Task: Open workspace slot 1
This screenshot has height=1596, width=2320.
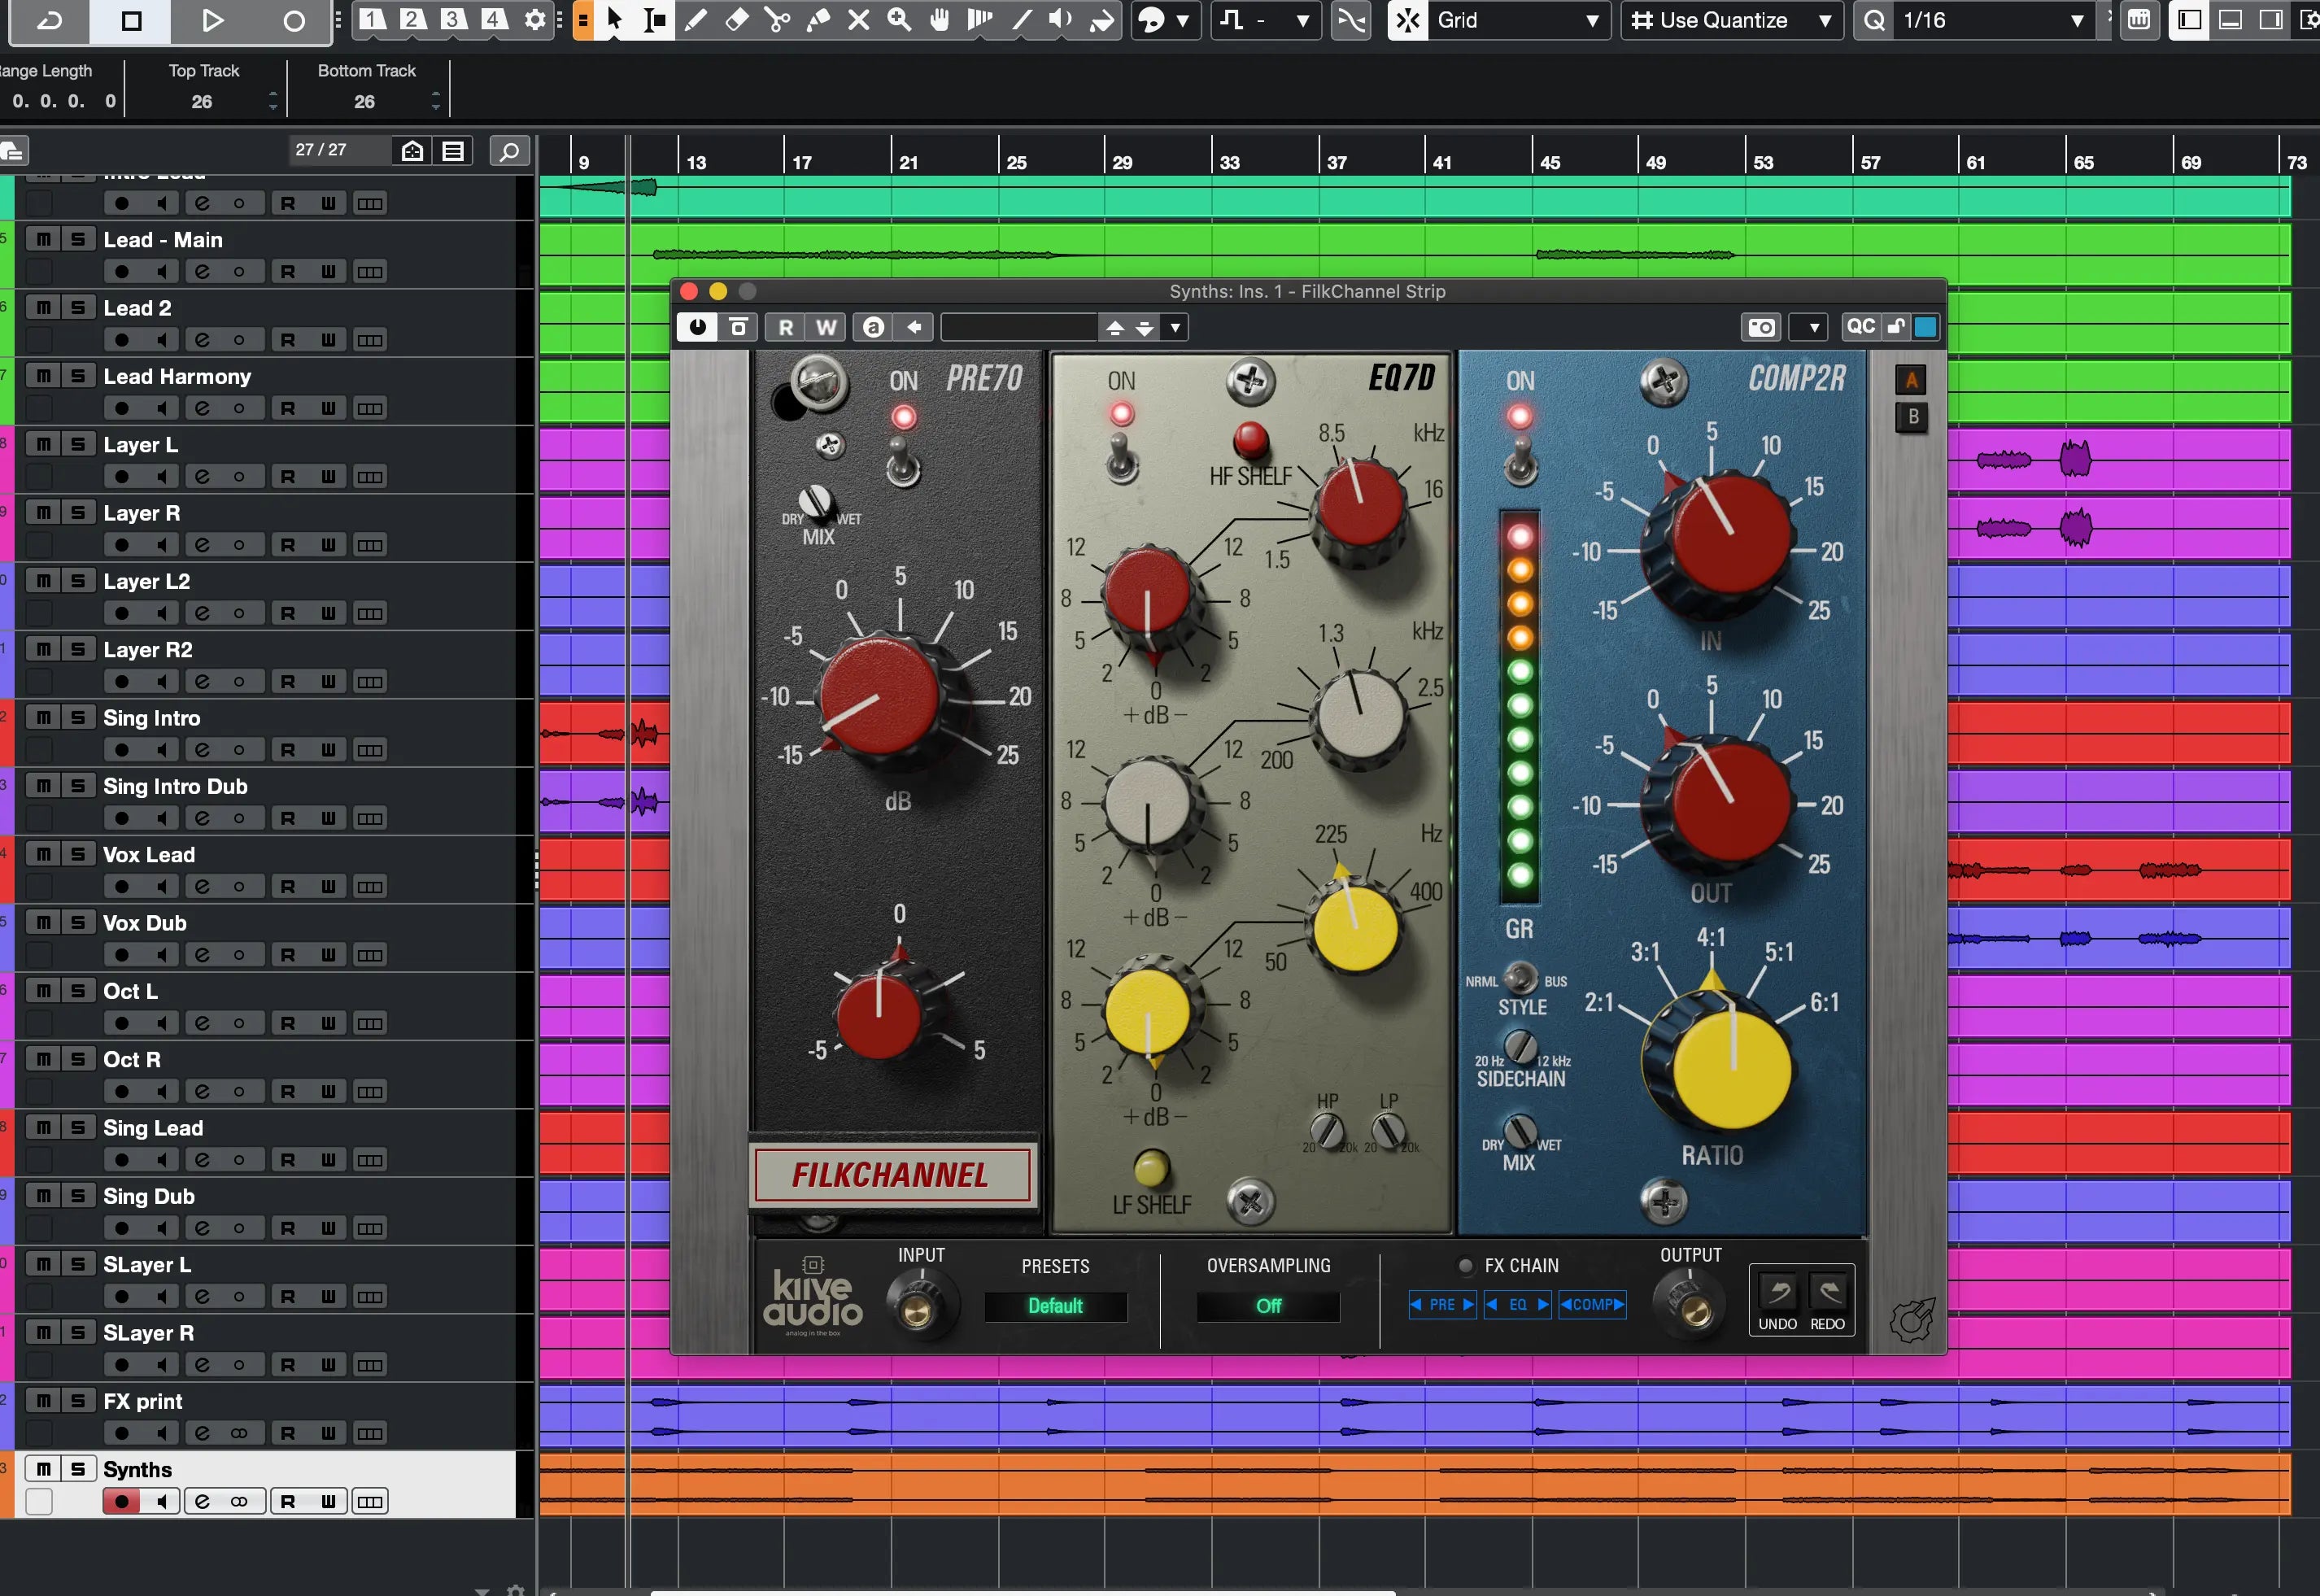Action: click(372, 20)
